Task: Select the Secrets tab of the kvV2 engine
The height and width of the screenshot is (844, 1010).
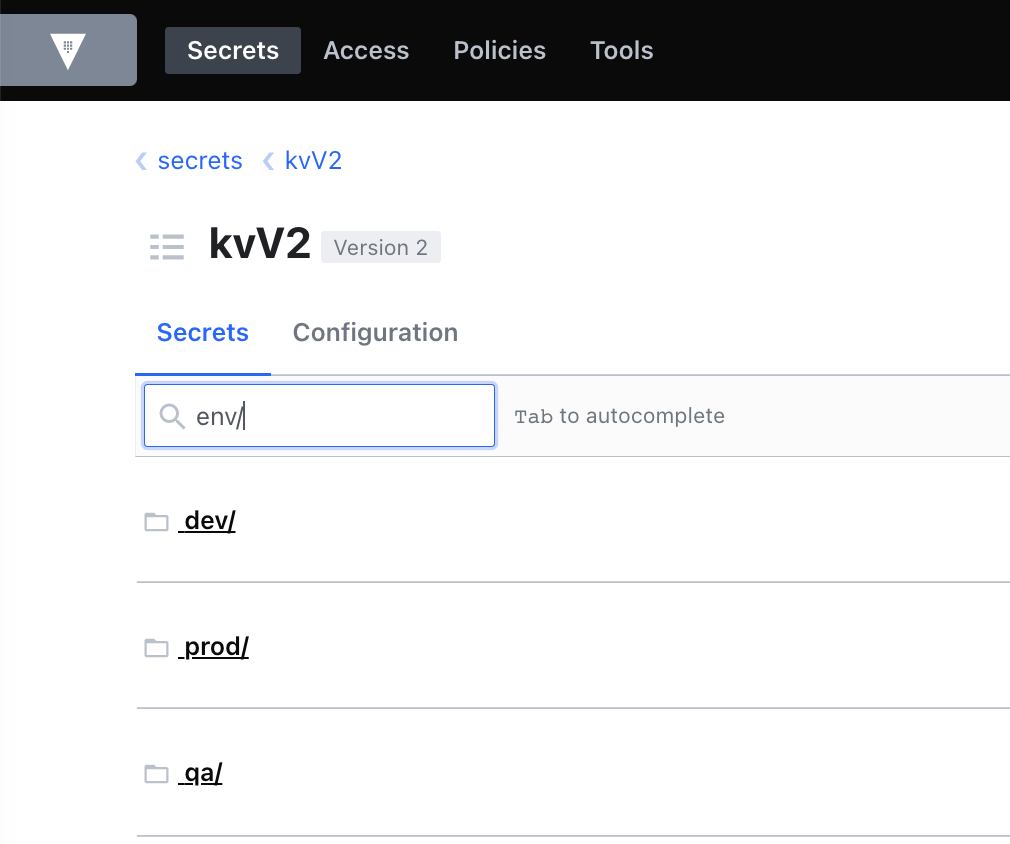Action: coord(202,332)
